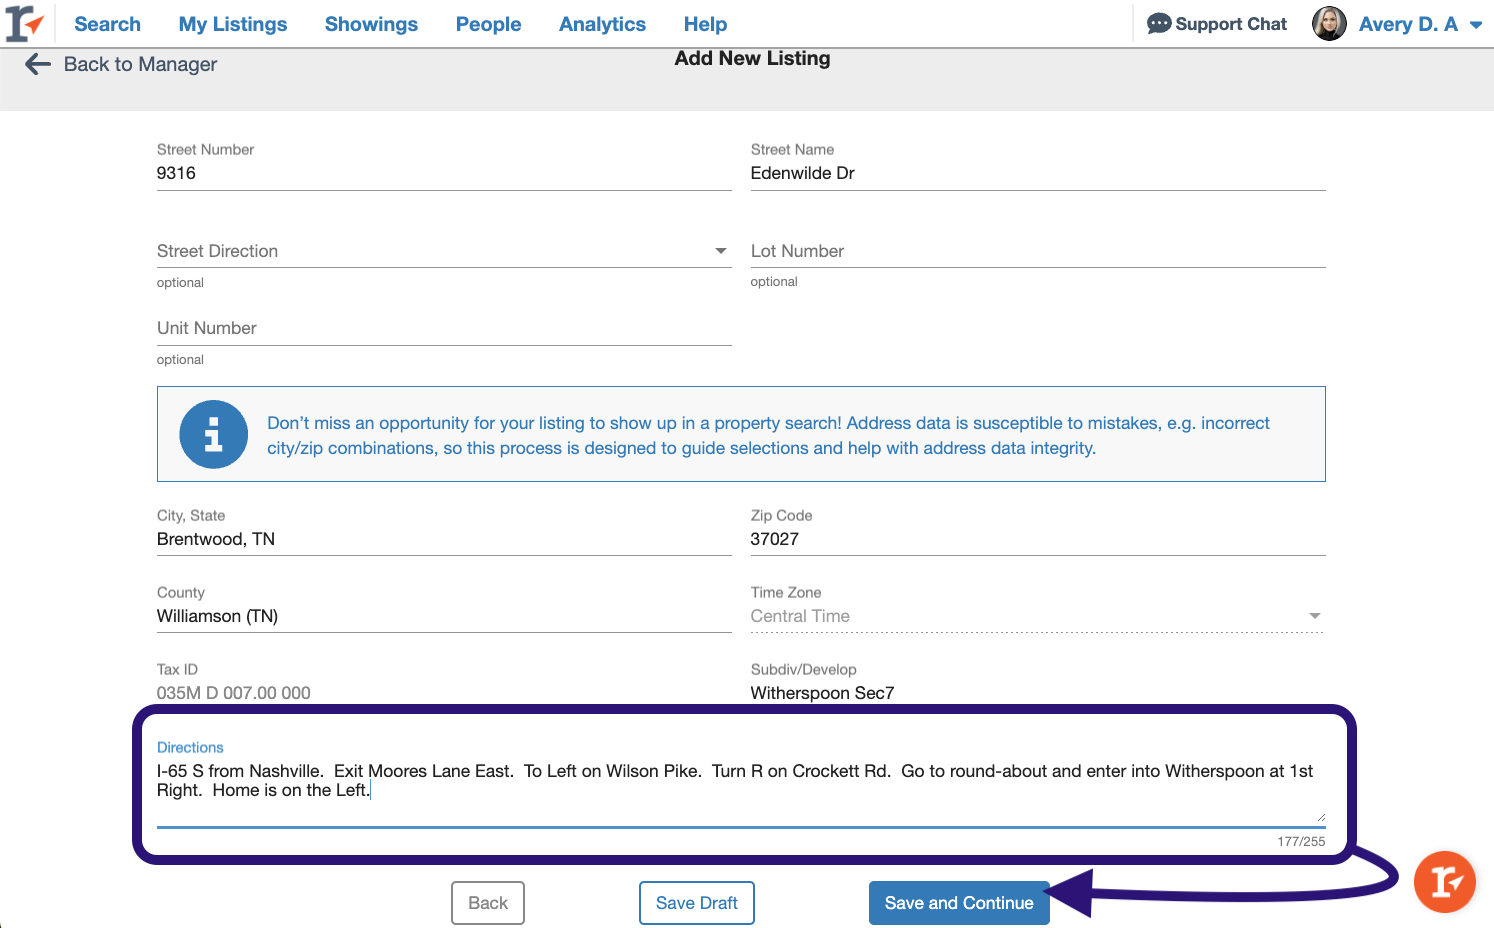Click Avery's profile avatar photo
Screen dimensions: 1494x928
pos(1328,23)
